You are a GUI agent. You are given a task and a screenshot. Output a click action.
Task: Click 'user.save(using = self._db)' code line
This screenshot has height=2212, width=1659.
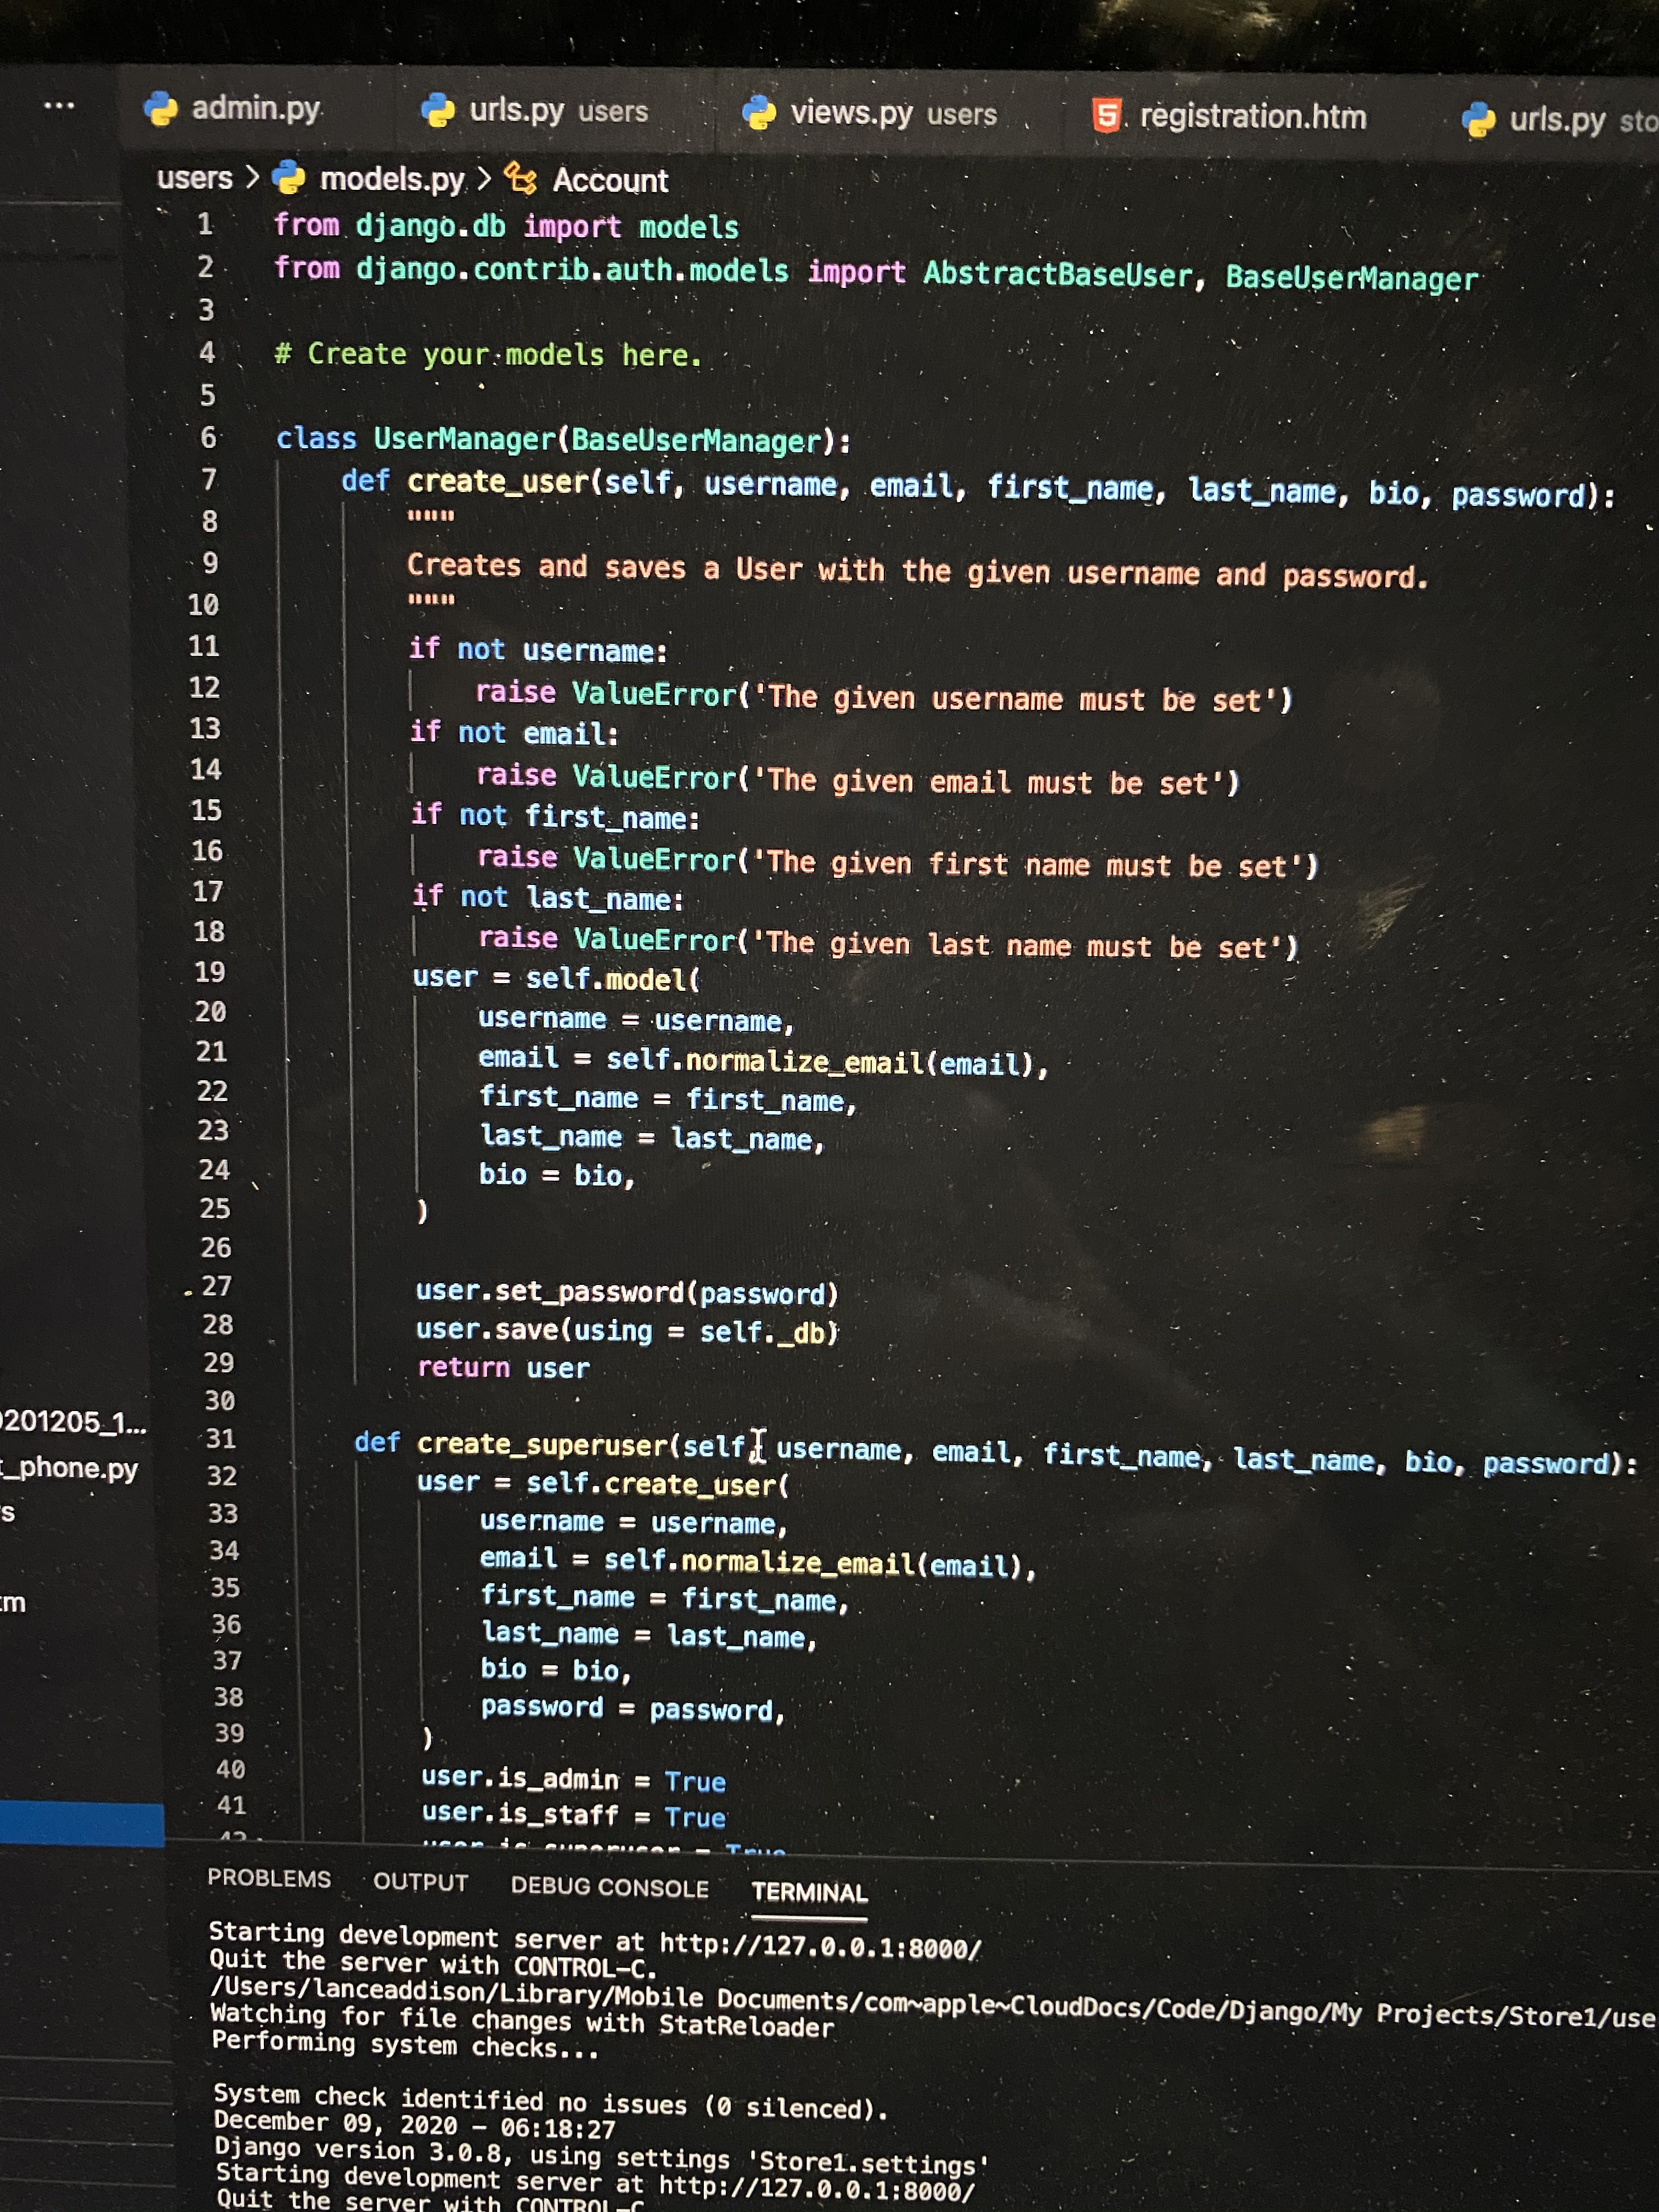pos(627,1330)
